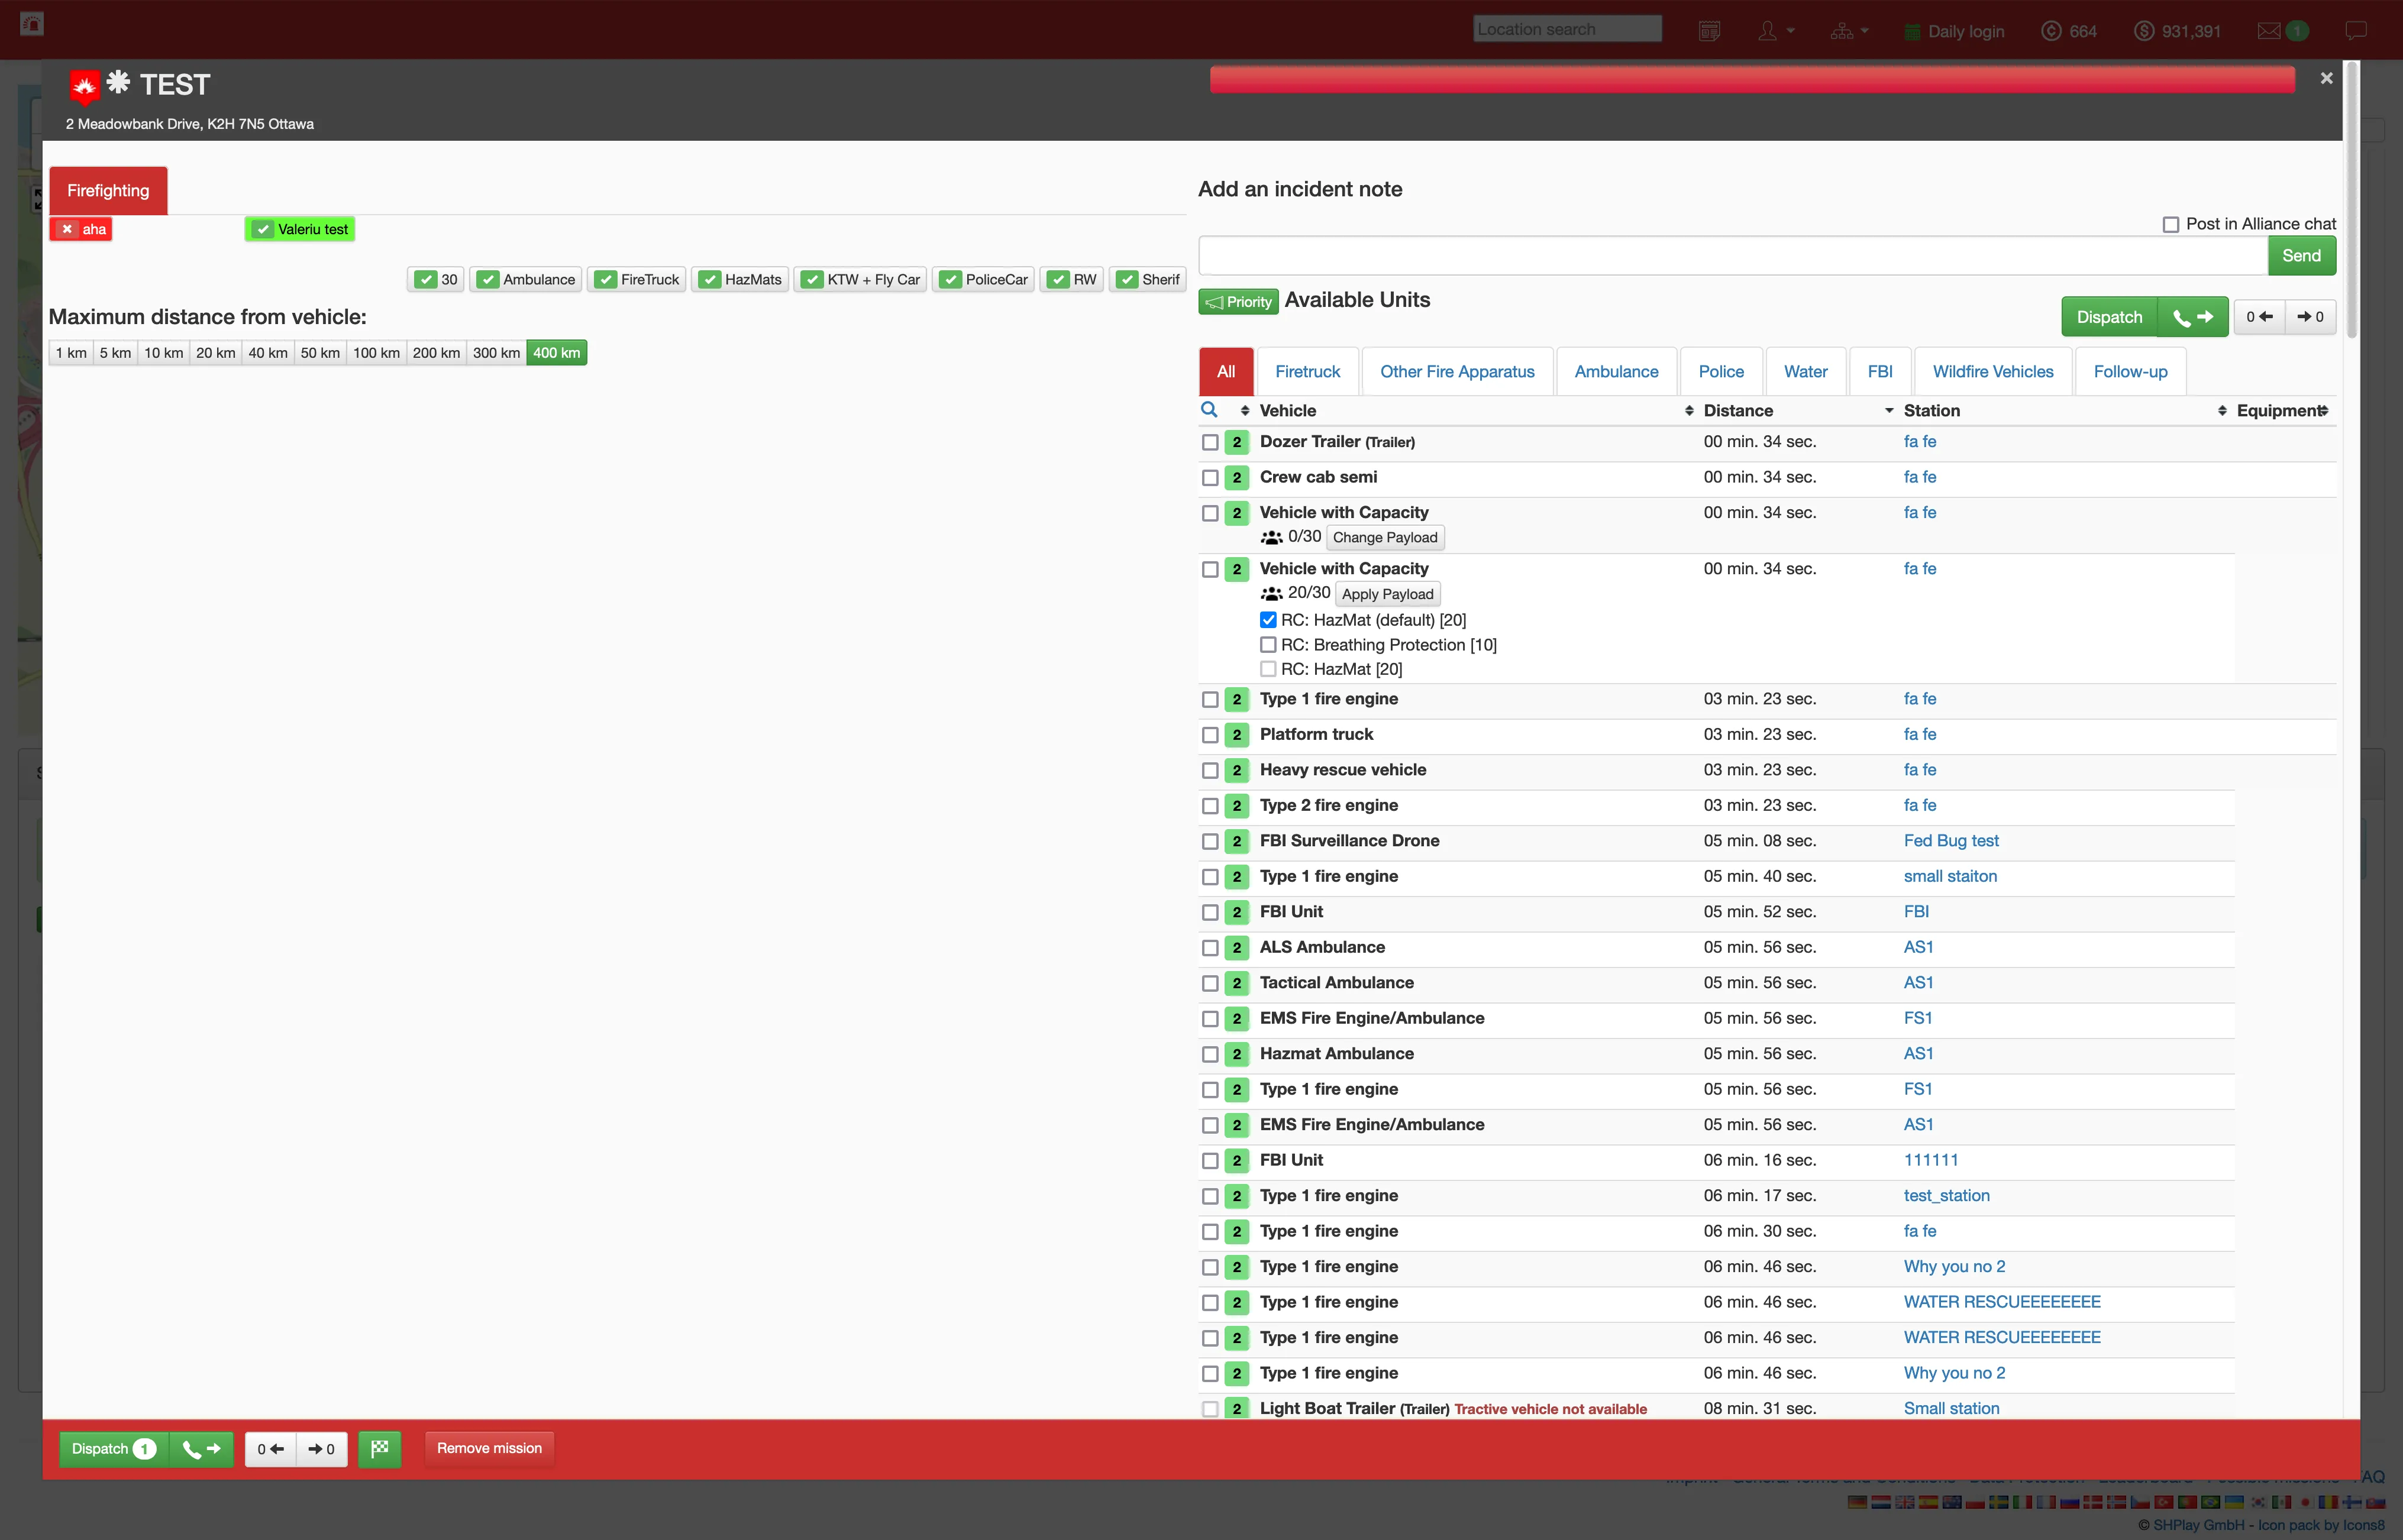Select the Dozer Trailer vehicle checkbox
The height and width of the screenshot is (1540, 2403).
click(x=1210, y=442)
